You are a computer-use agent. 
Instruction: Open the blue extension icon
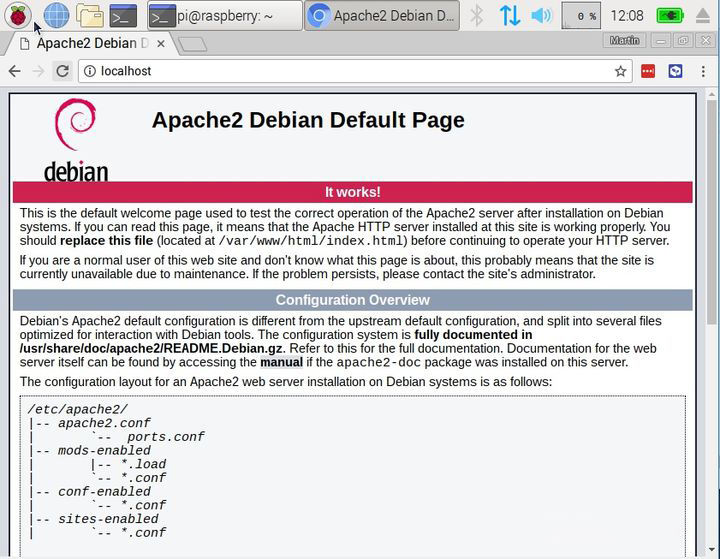coord(675,71)
